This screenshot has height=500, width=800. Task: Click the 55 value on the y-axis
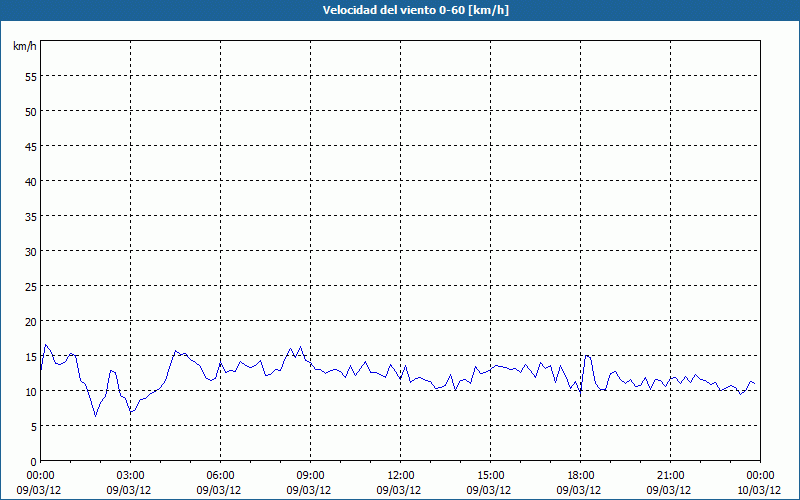tap(31, 77)
